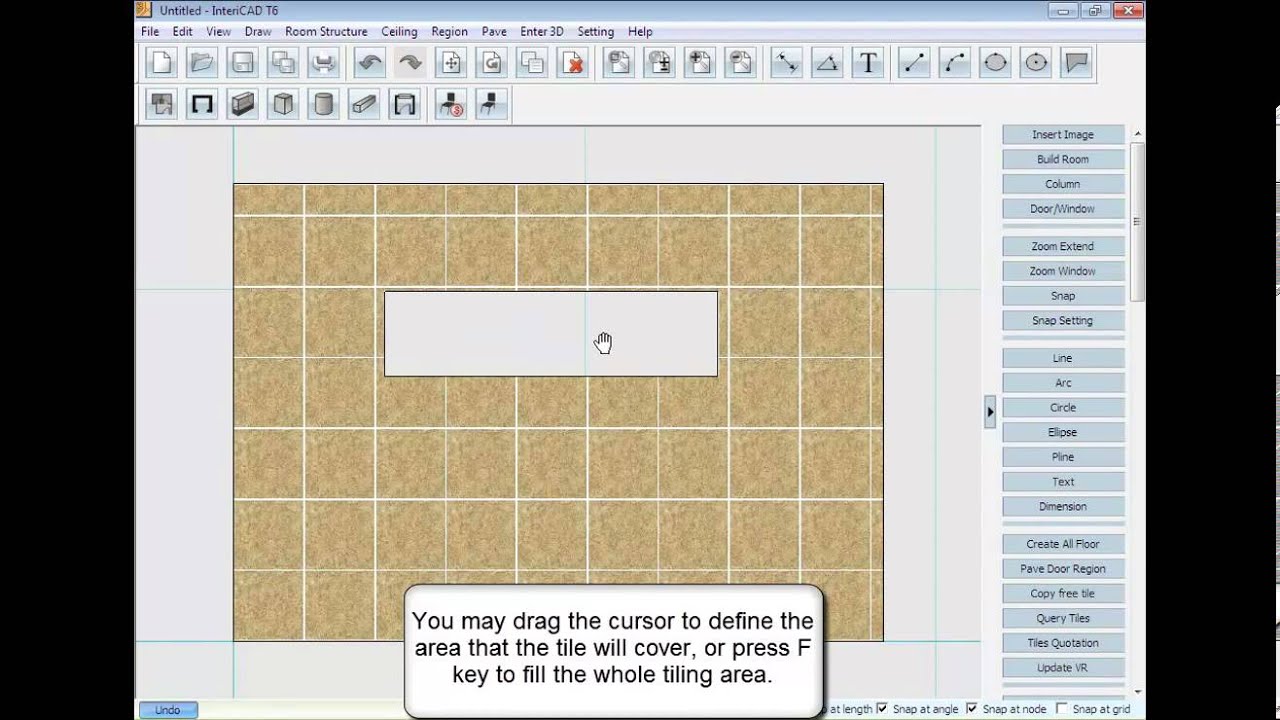Image resolution: width=1280 pixels, height=720 pixels.
Task: Click the Build Room button
Action: pos(1063,159)
